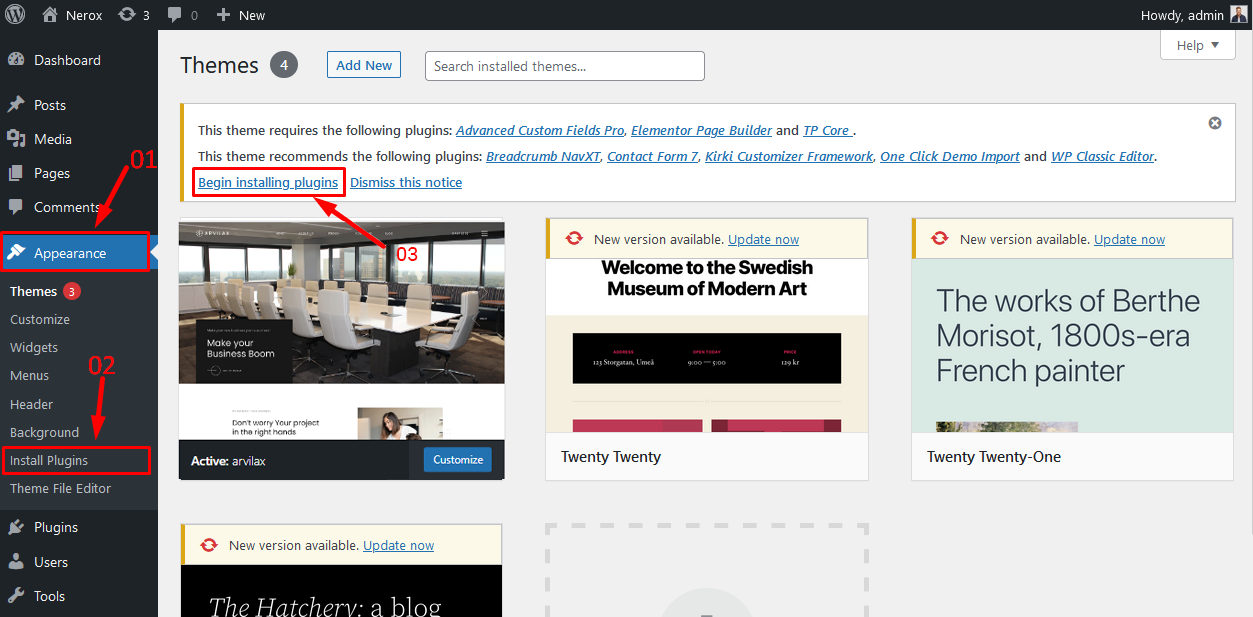Click Update now on Twenty Twenty-One
Image resolution: width=1253 pixels, height=617 pixels.
click(x=1130, y=239)
